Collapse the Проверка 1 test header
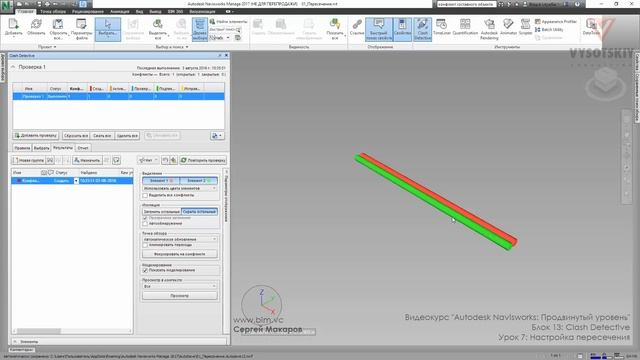Screen dimensions: 640x360 [x=13, y=67]
